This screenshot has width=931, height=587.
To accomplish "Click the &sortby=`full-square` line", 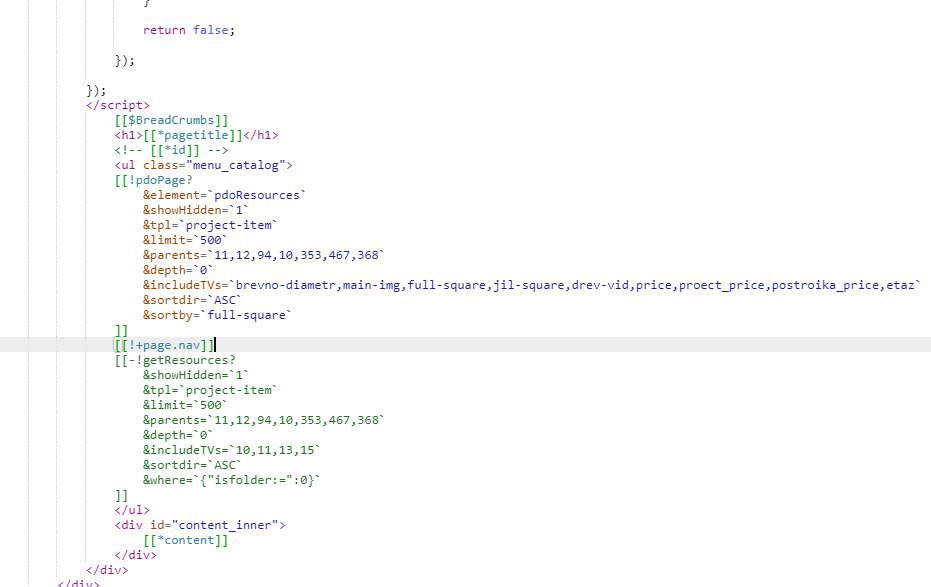I will pyautogui.click(x=217, y=315).
